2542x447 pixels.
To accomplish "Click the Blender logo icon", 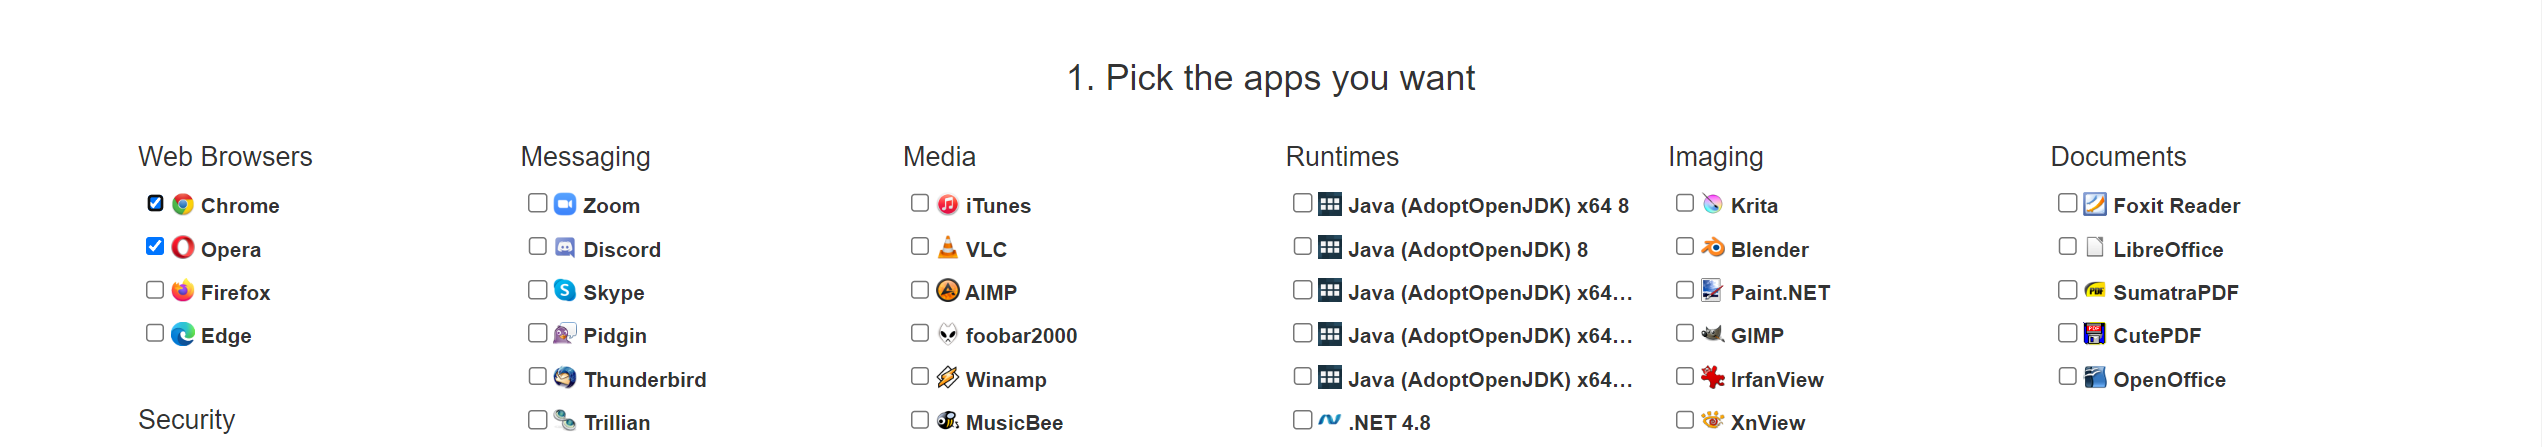I will [1713, 248].
